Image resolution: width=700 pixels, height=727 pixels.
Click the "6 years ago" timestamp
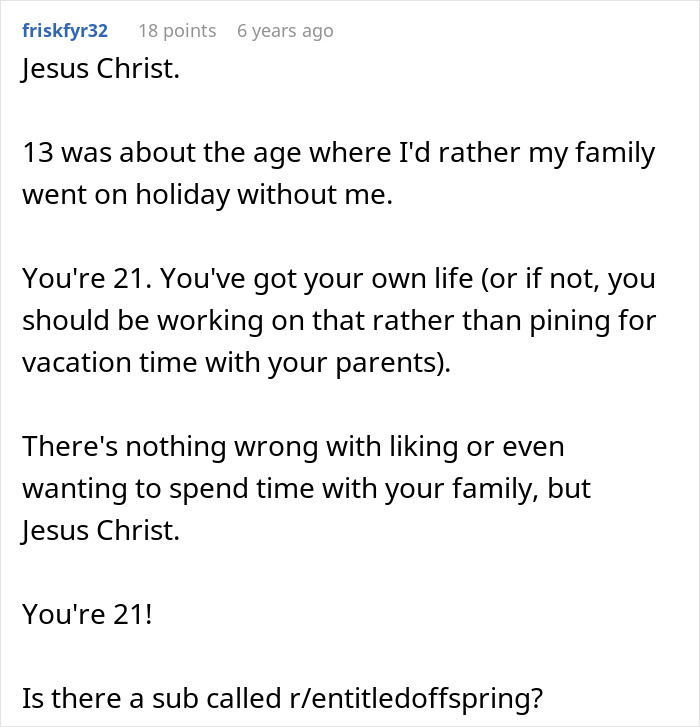285,31
